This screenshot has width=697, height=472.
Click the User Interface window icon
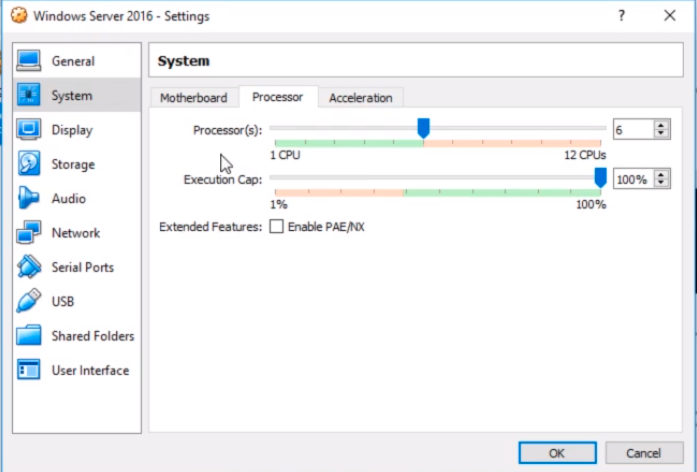click(x=29, y=370)
